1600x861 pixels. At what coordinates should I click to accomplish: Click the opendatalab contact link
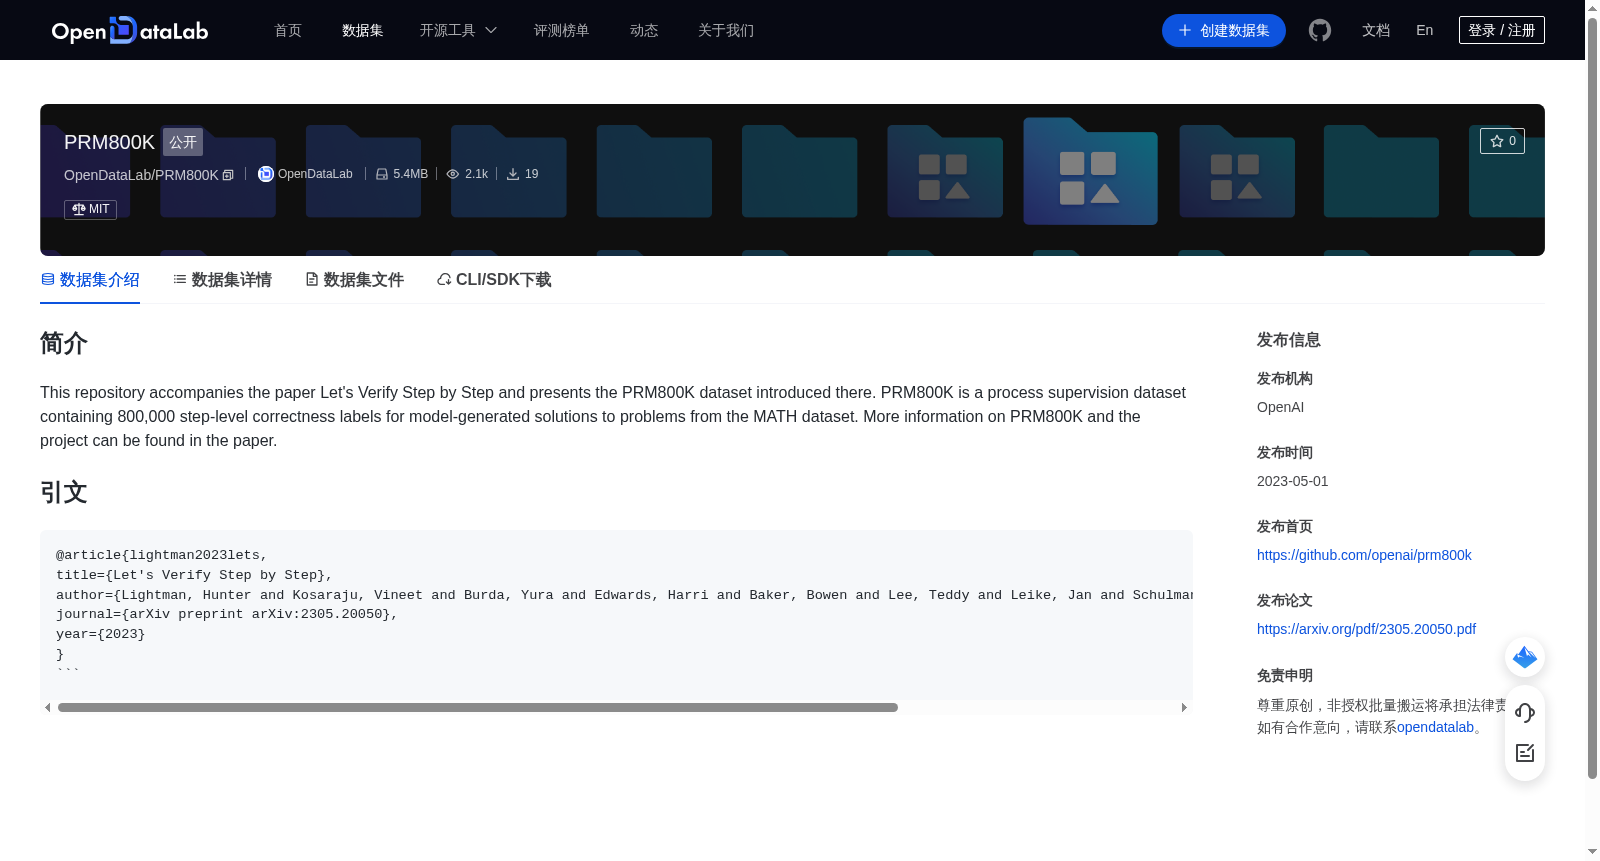click(1435, 727)
